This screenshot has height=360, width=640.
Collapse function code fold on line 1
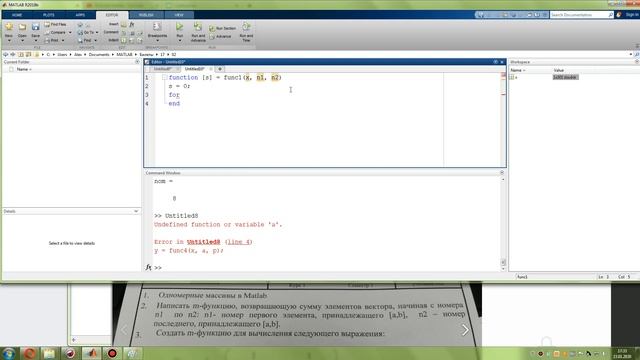click(x=164, y=78)
